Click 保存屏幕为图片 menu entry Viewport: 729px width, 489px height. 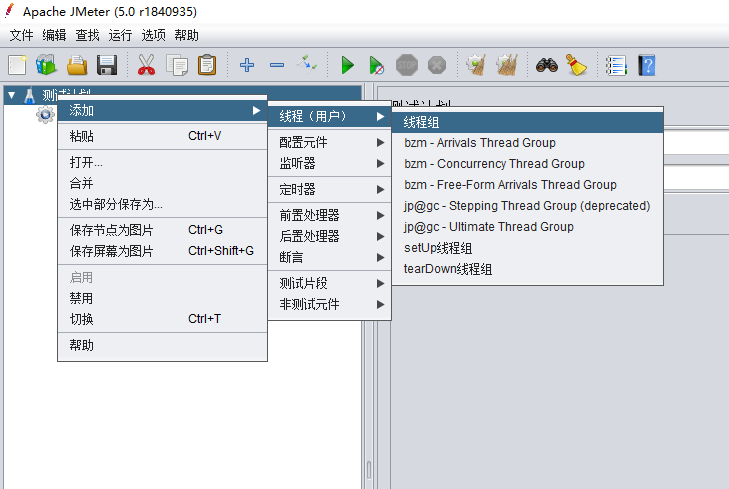pos(162,251)
